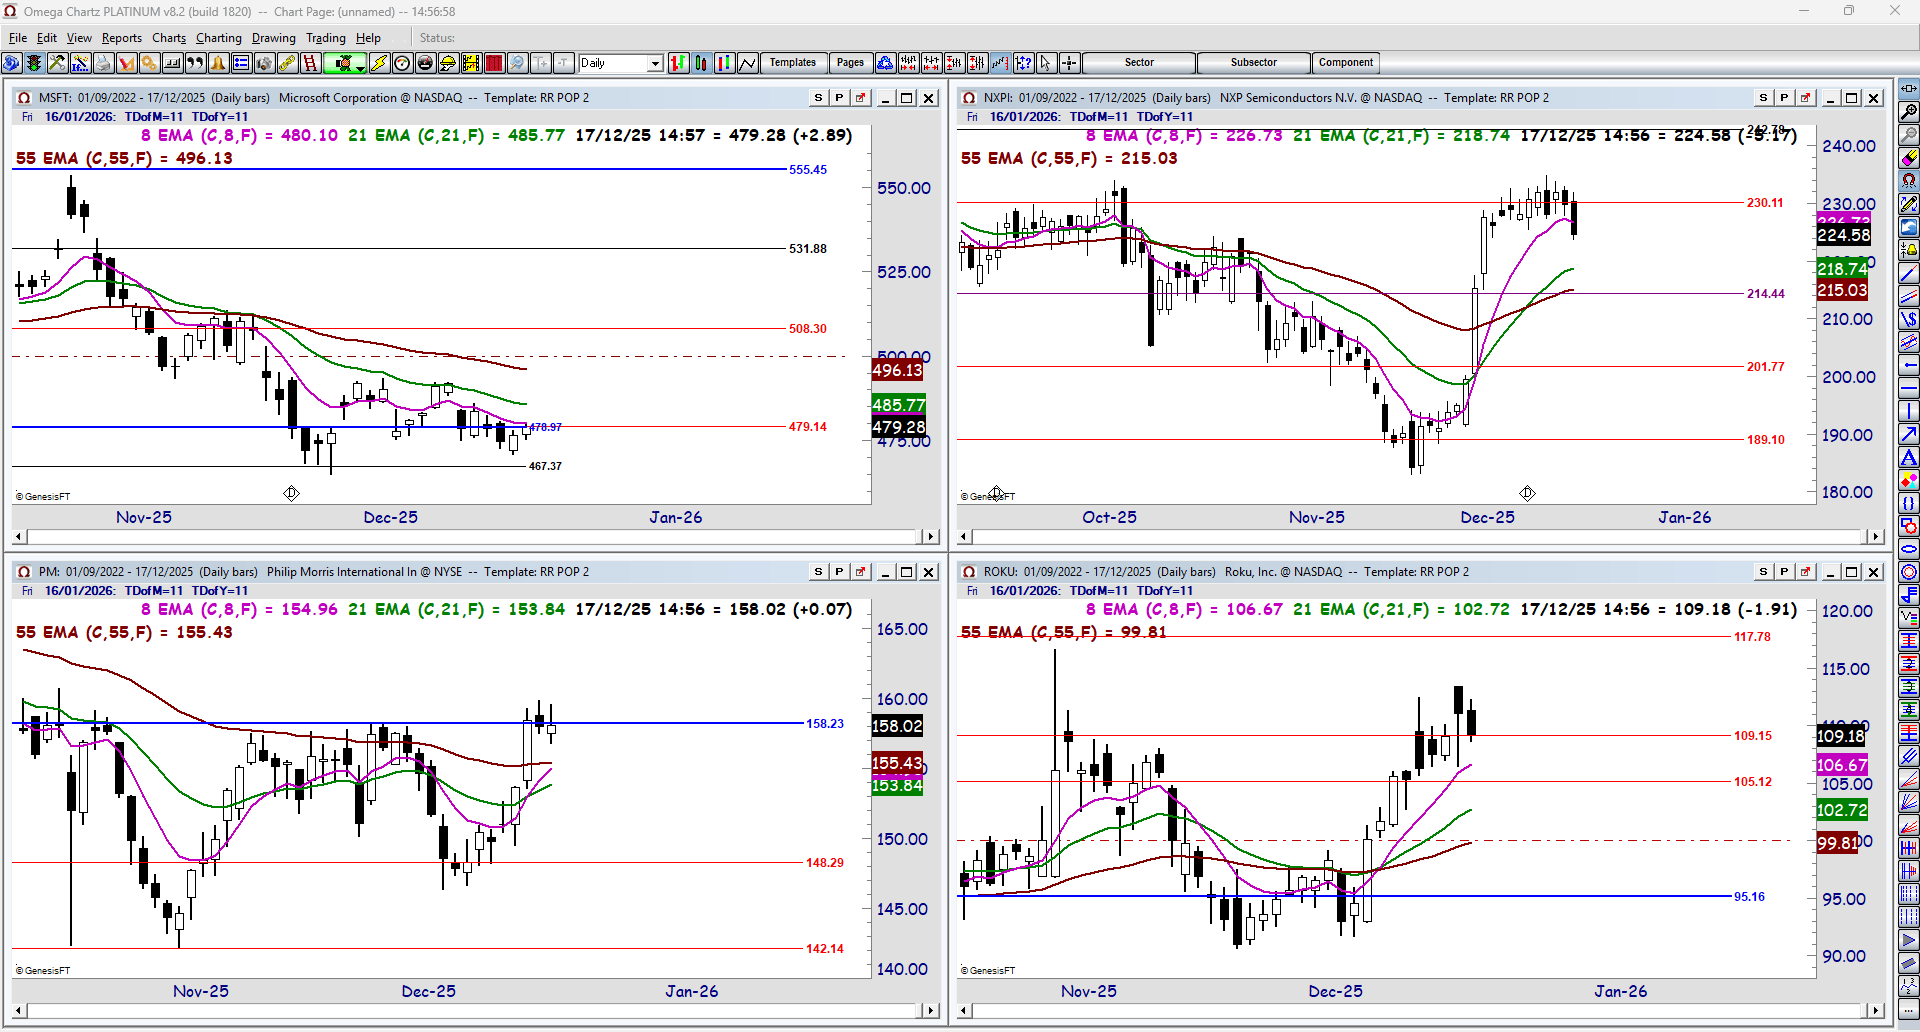Click the zoom in magnifier on right toolbar

1909,112
